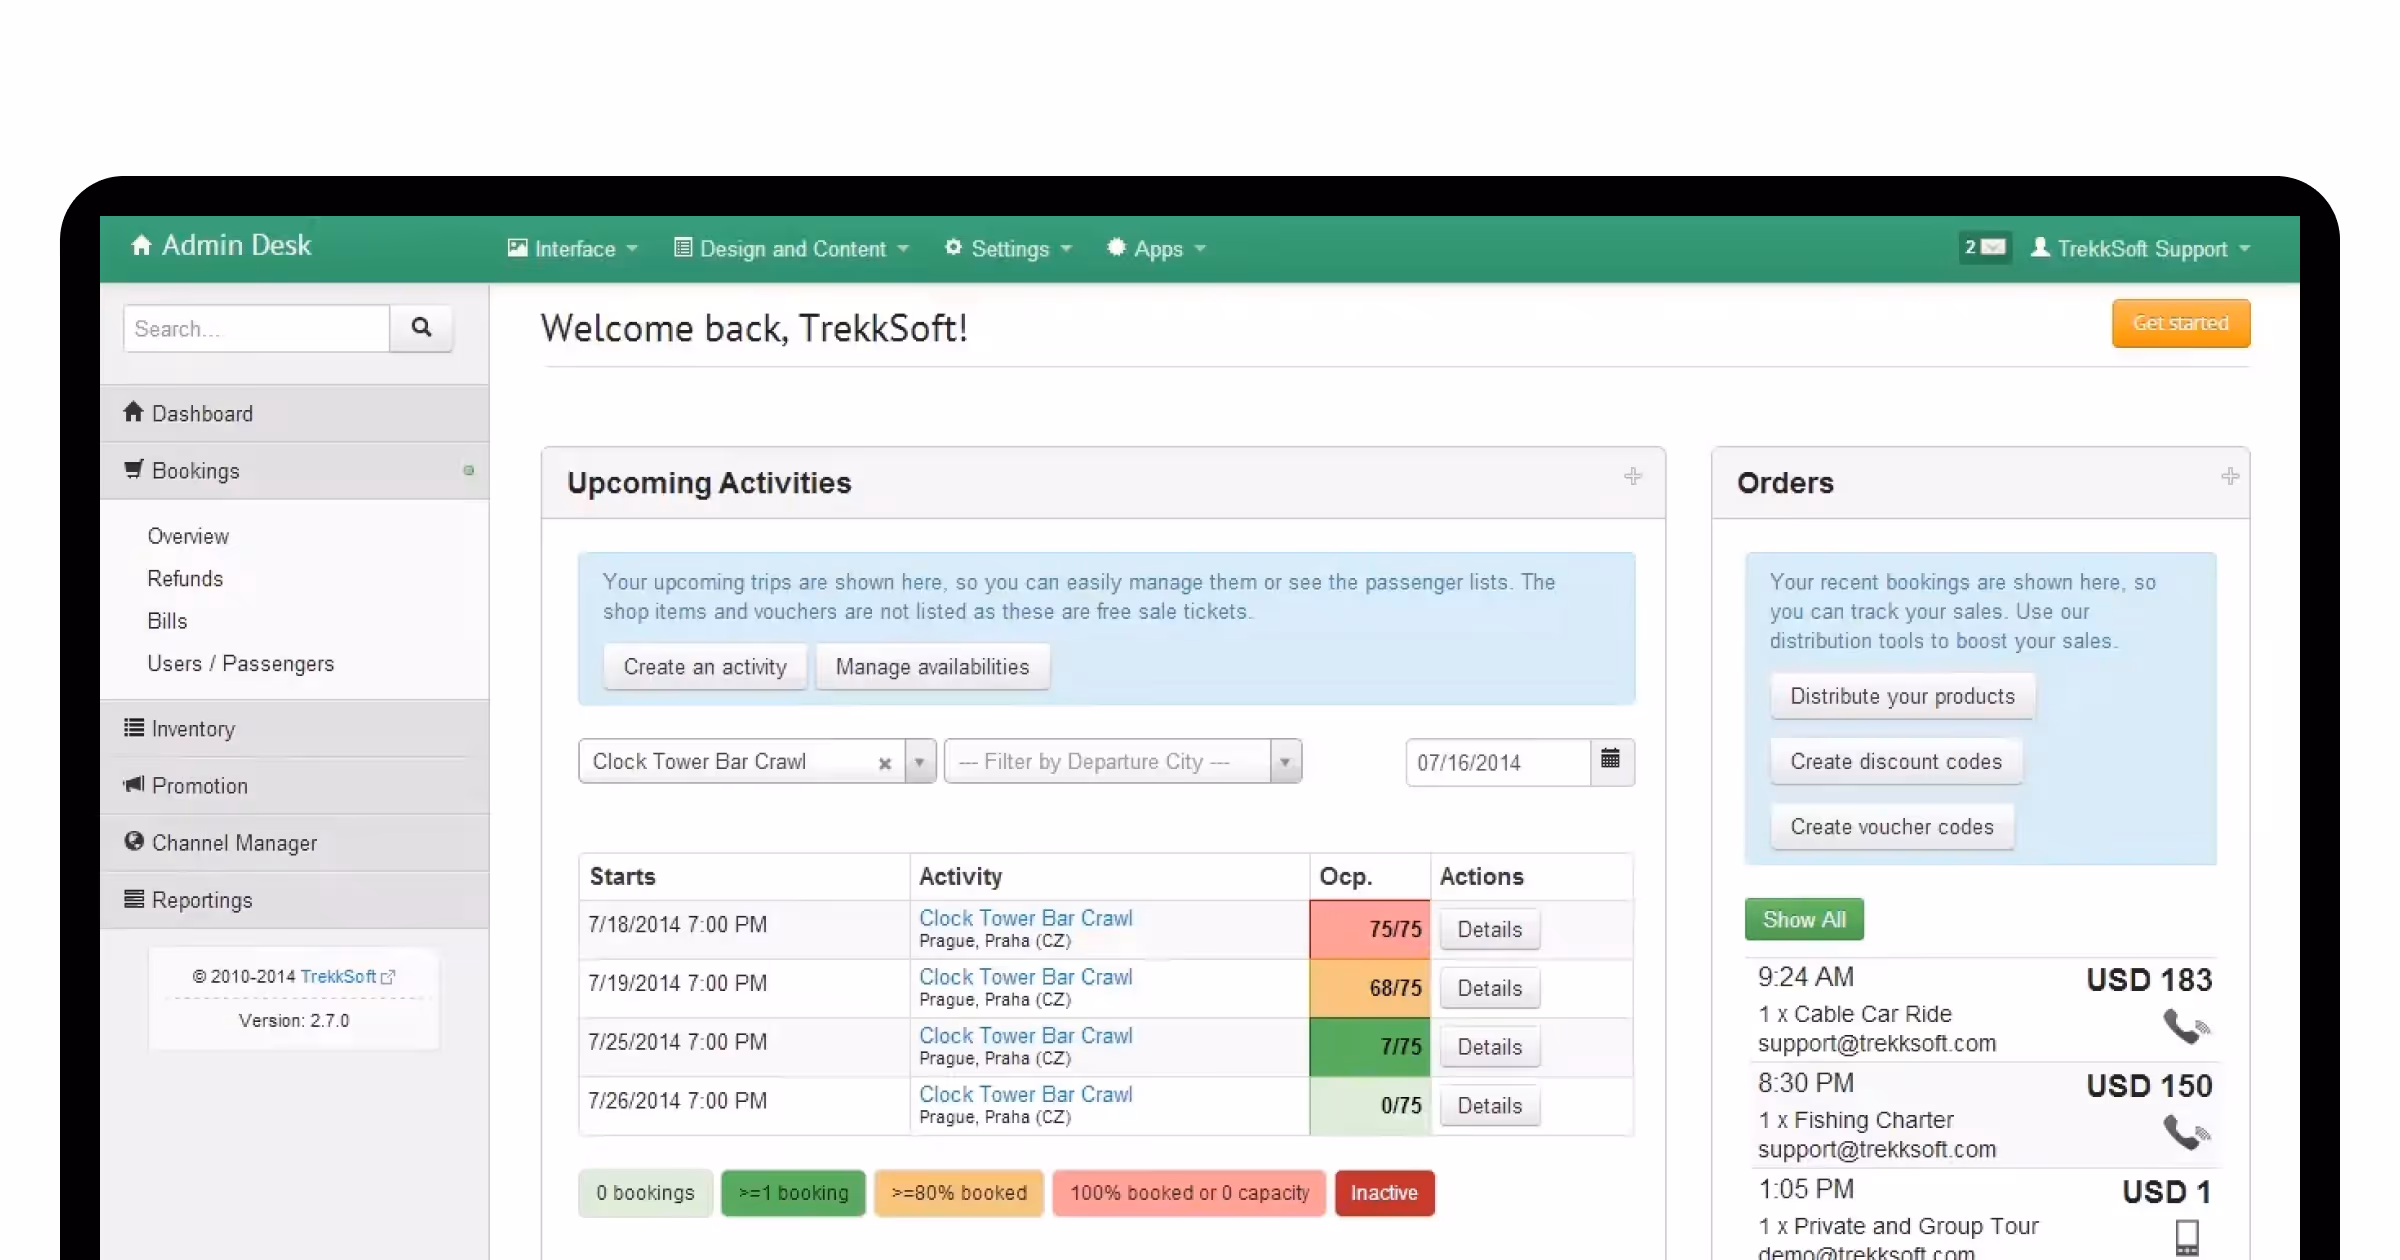Image resolution: width=2400 pixels, height=1260 pixels.
Task: Click the Orders panel plus icon
Action: coord(2230,477)
